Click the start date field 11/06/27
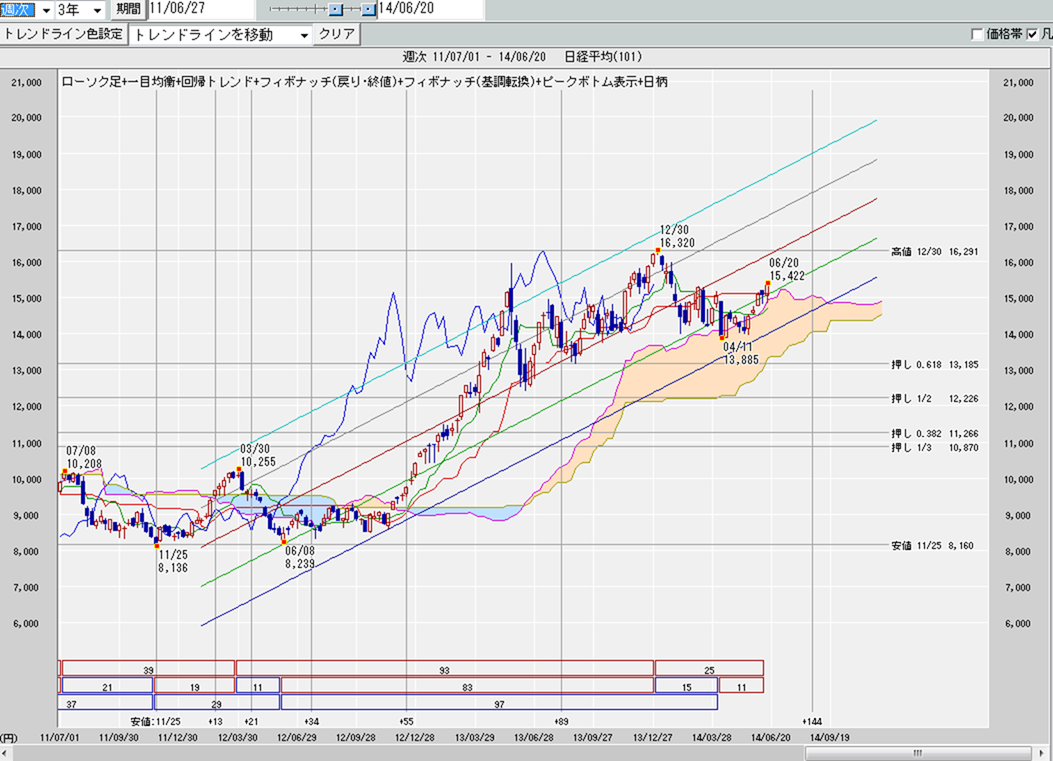The height and width of the screenshot is (761, 1053). (x=200, y=9)
